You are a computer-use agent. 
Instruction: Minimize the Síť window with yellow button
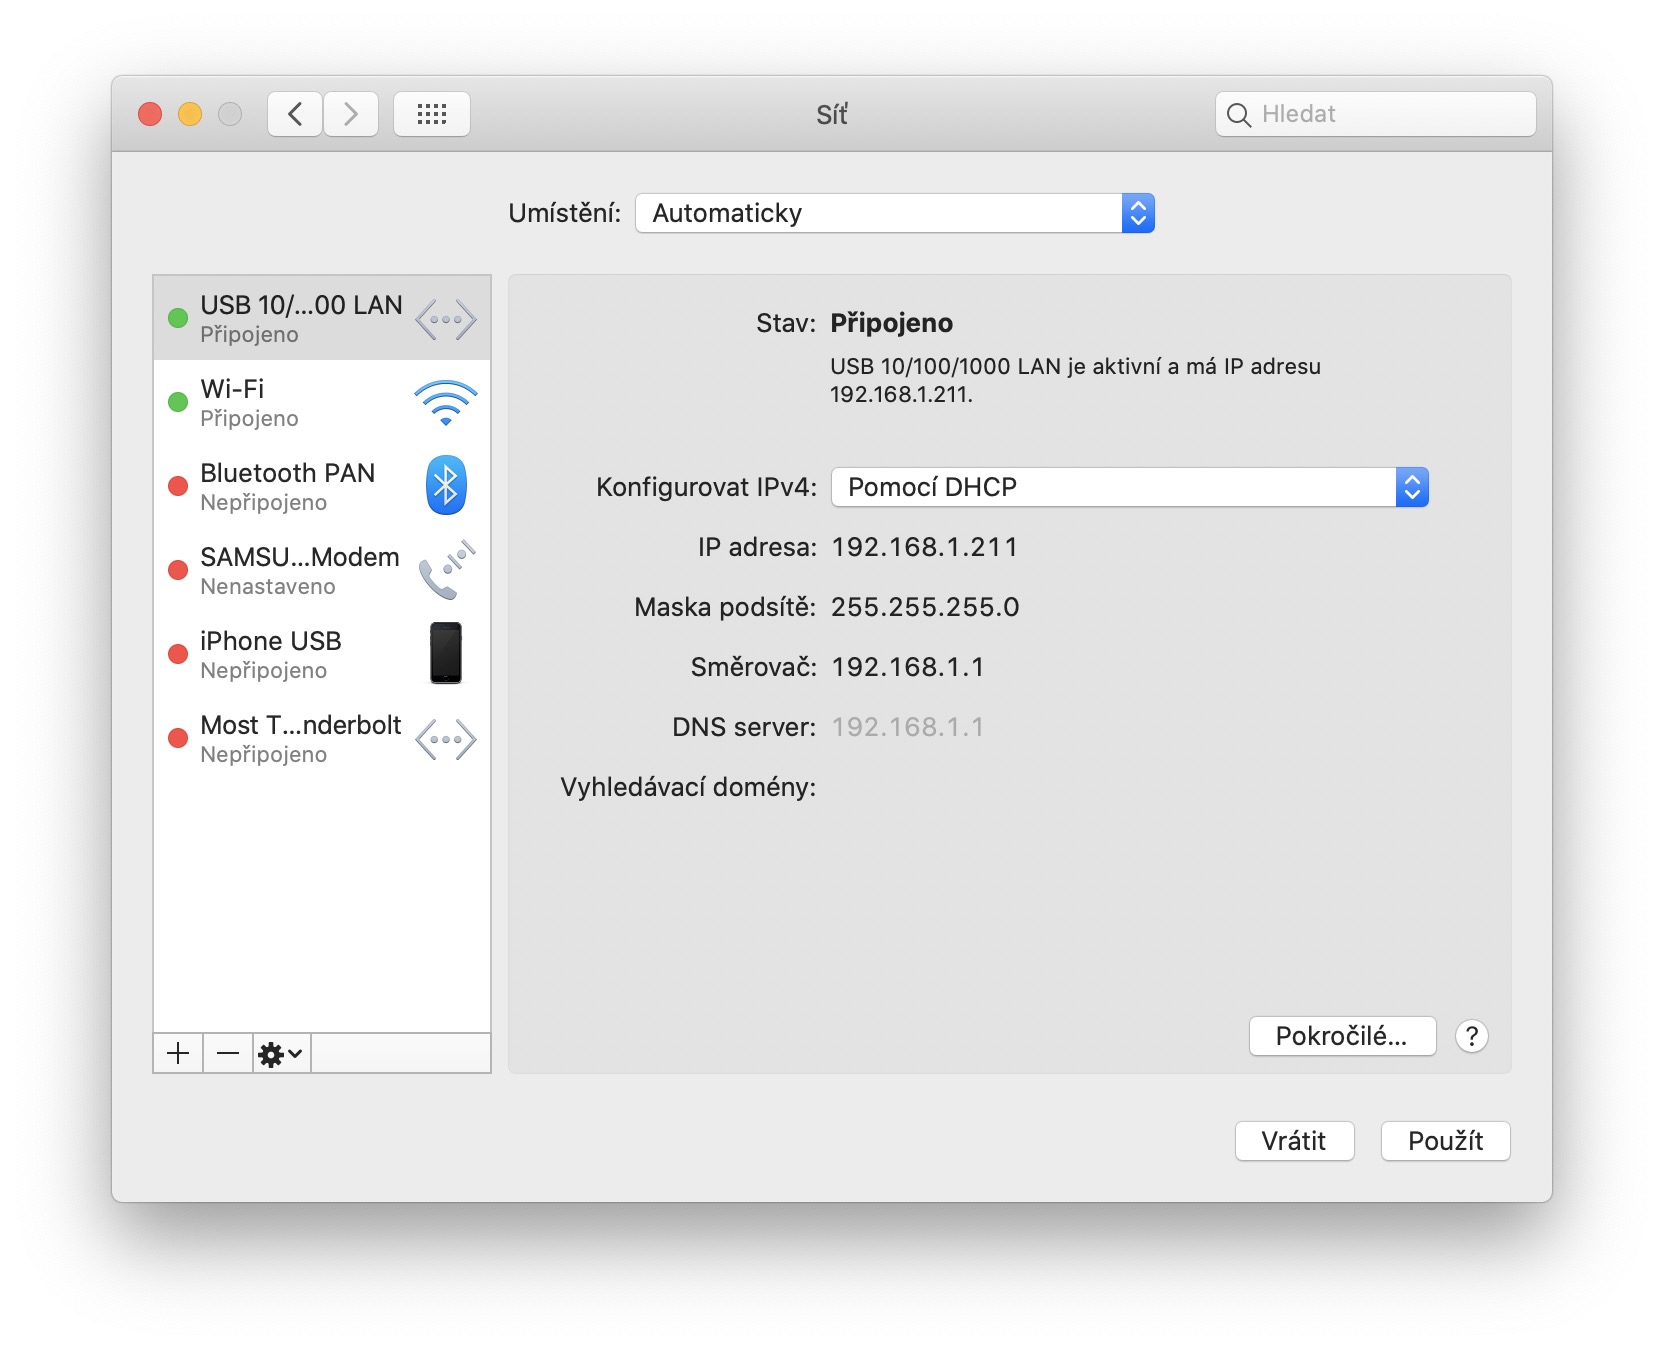coord(190,114)
